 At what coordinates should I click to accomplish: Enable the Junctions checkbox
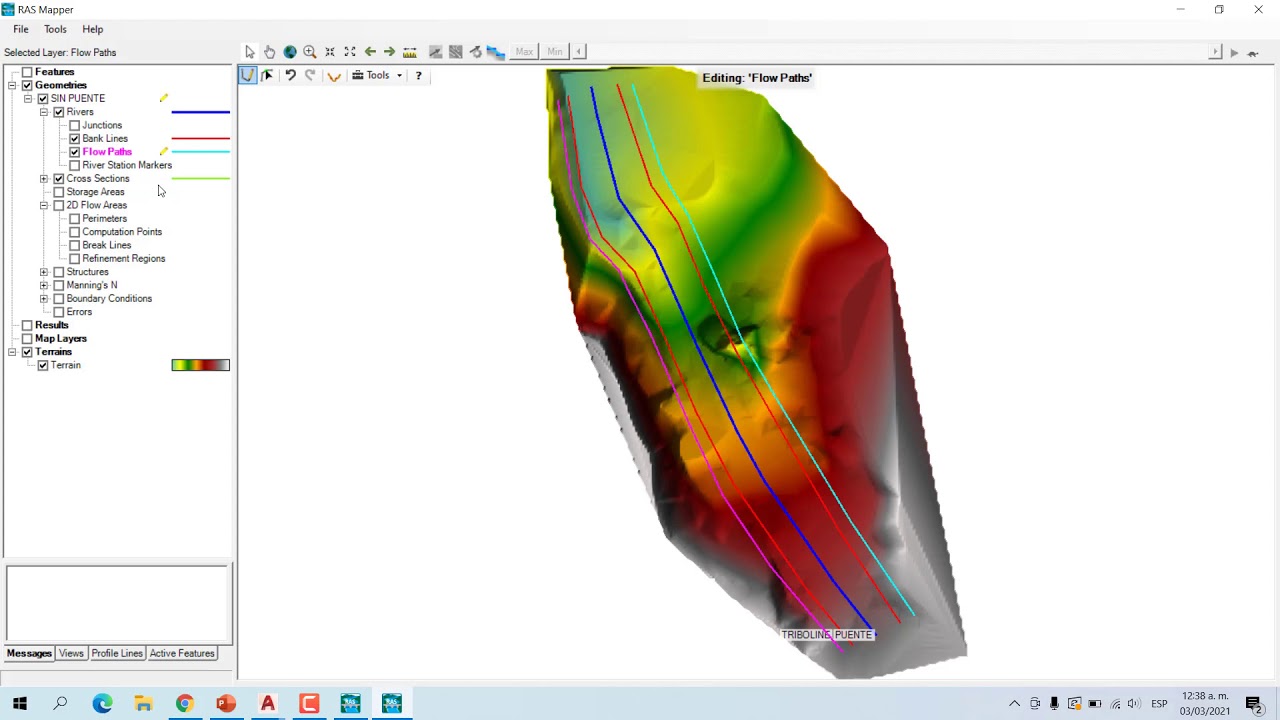click(x=75, y=125)
